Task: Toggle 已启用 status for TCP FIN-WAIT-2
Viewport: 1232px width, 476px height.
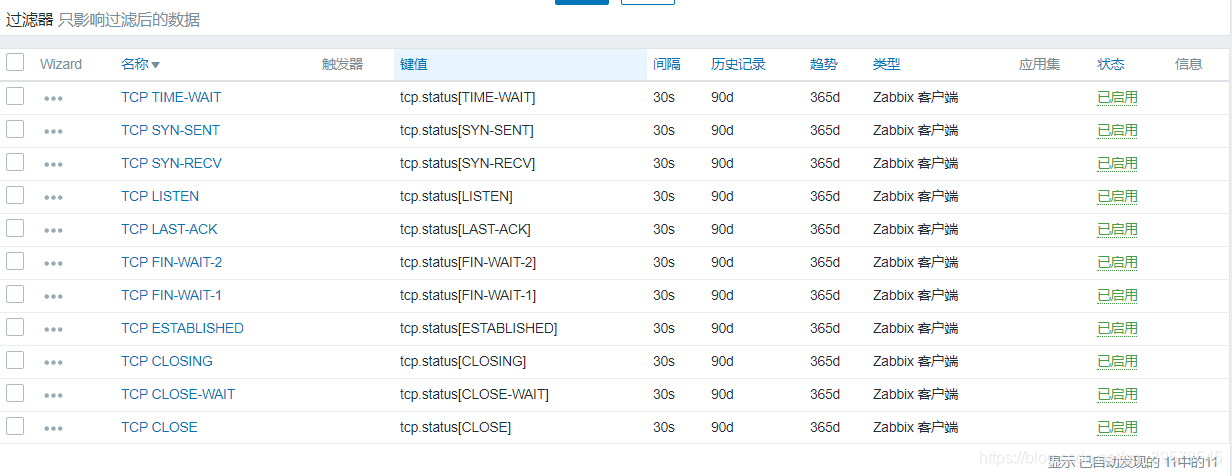Action: [1117, 262]
